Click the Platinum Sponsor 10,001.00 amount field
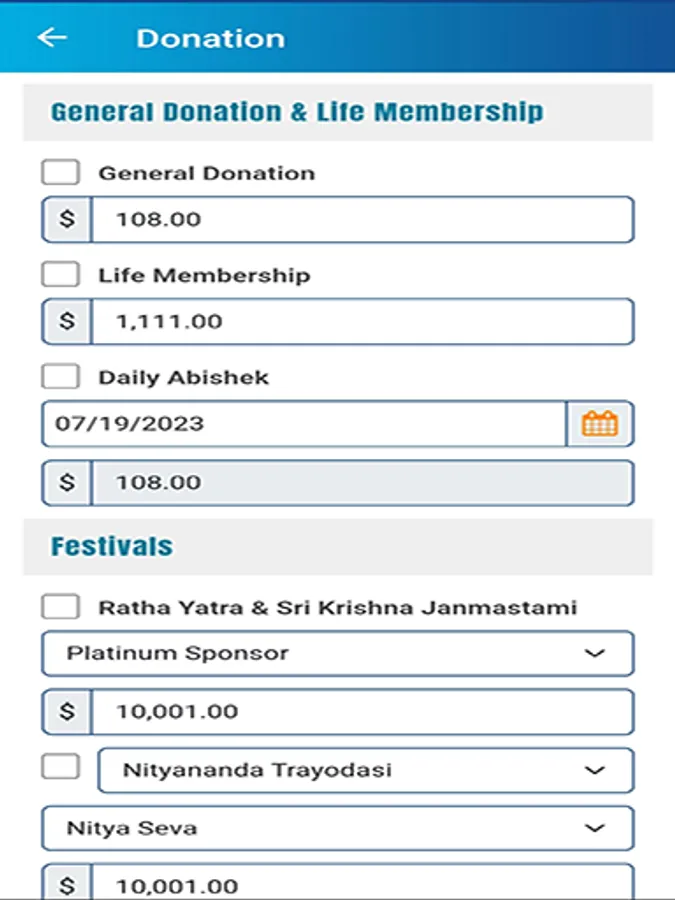 362,712
